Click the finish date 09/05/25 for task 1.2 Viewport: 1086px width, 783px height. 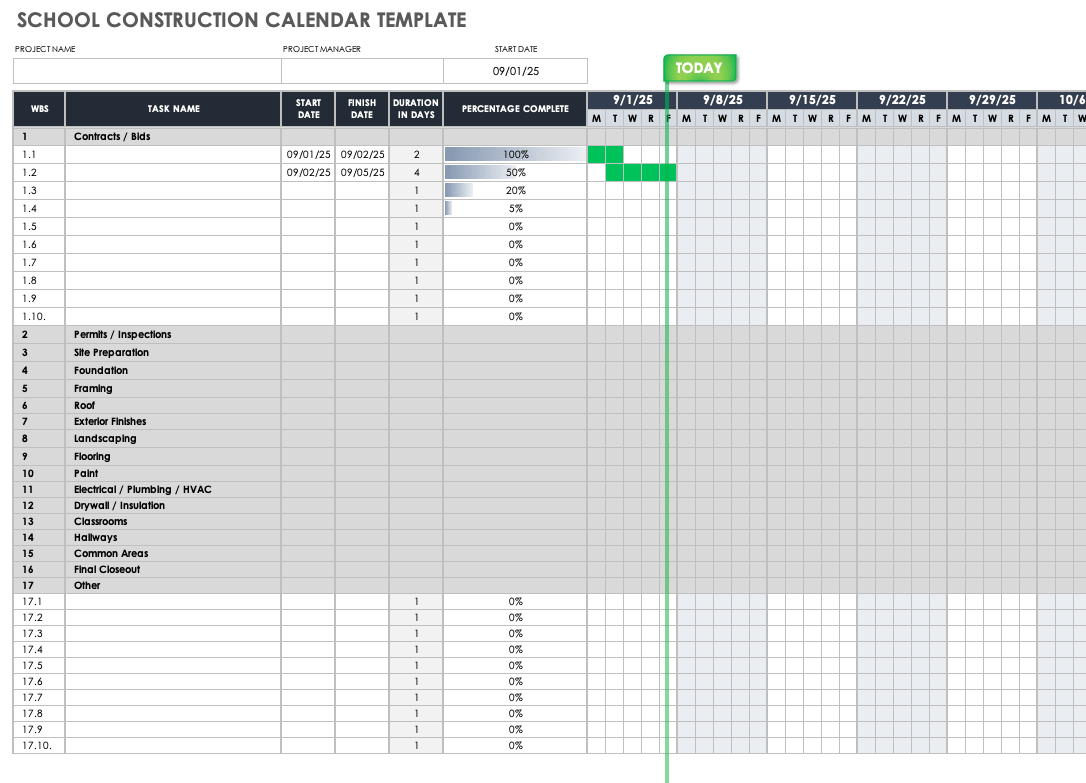click(362, 172)
